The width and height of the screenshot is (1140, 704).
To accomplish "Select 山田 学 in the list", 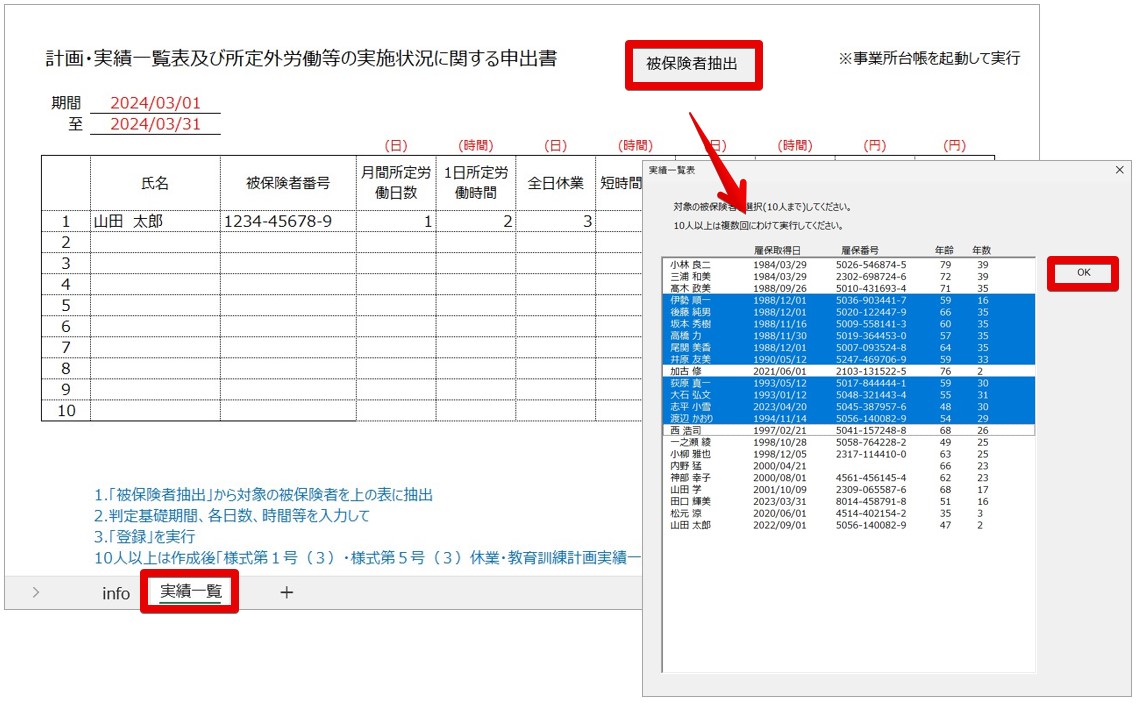I will coord(848,489).
